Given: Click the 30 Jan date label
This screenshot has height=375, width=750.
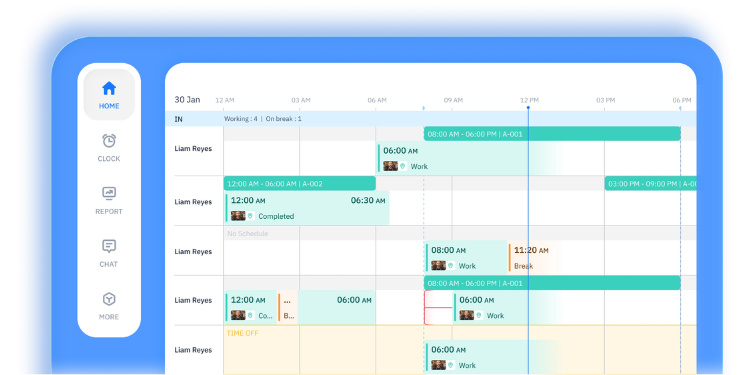Looking at the screenshot, I should [x=187, y=100].
